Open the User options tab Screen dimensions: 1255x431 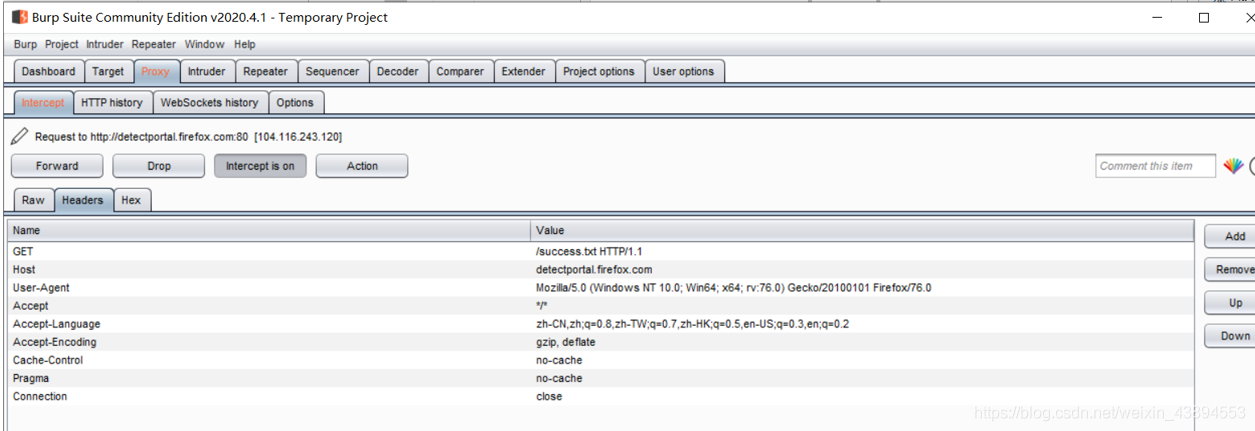tap(684, 72)
